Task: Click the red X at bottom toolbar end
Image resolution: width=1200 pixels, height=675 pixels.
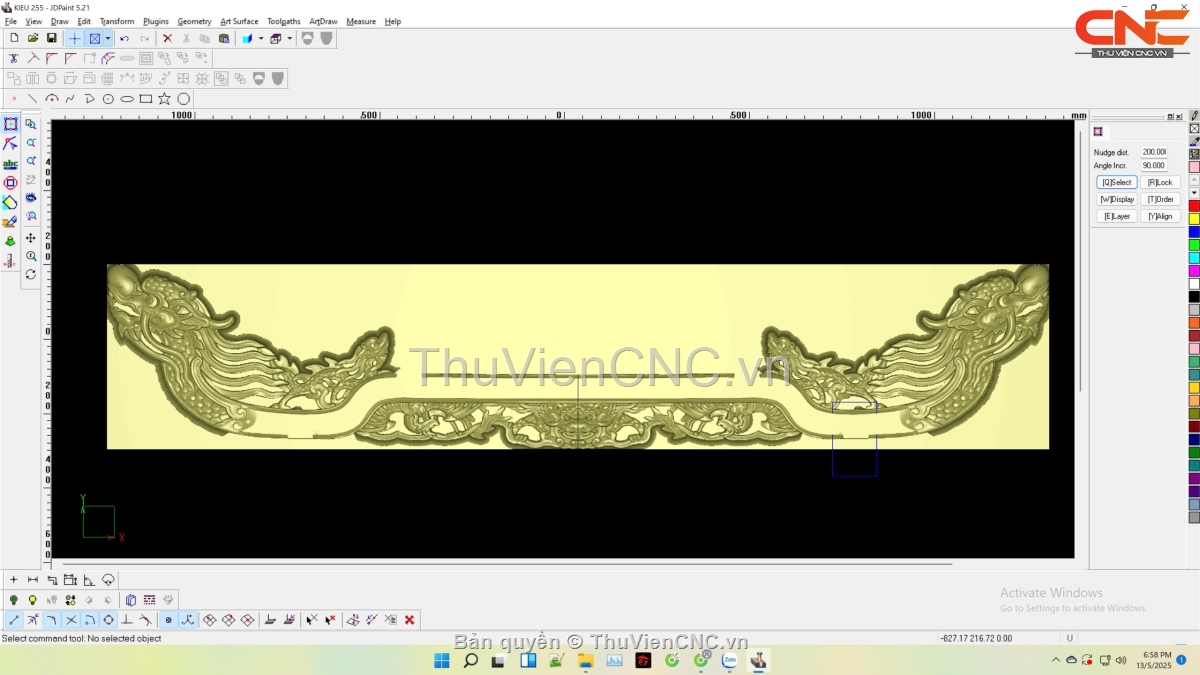Action: (x=409, y=620)
